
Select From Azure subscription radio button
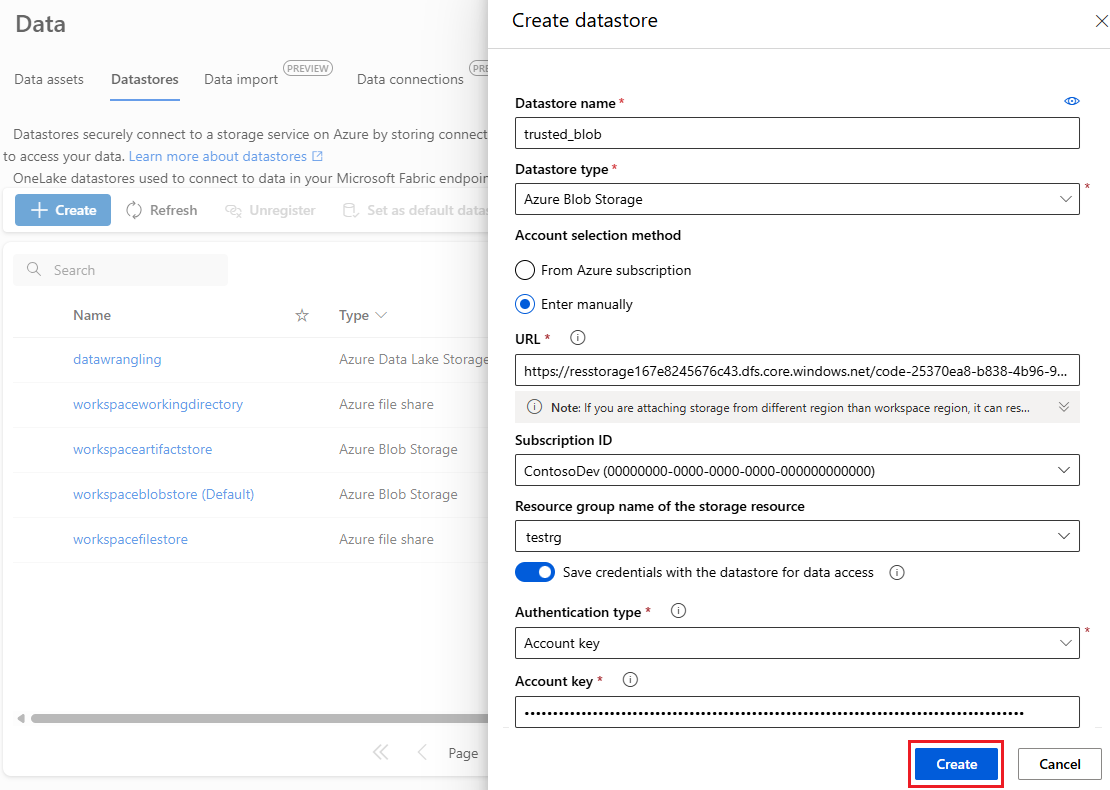click(x=525, y=270)
